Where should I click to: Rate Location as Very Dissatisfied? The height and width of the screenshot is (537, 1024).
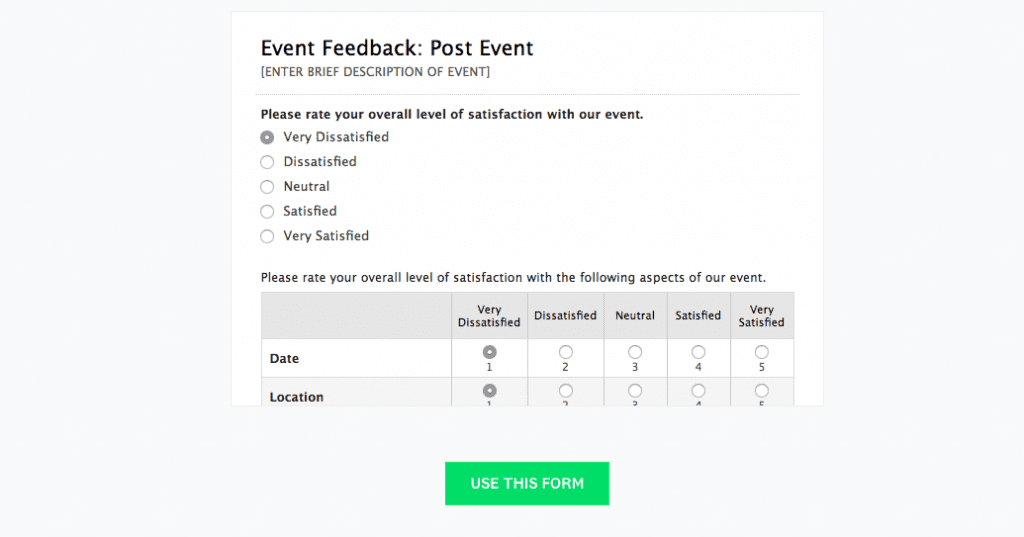tap(489, 391)
